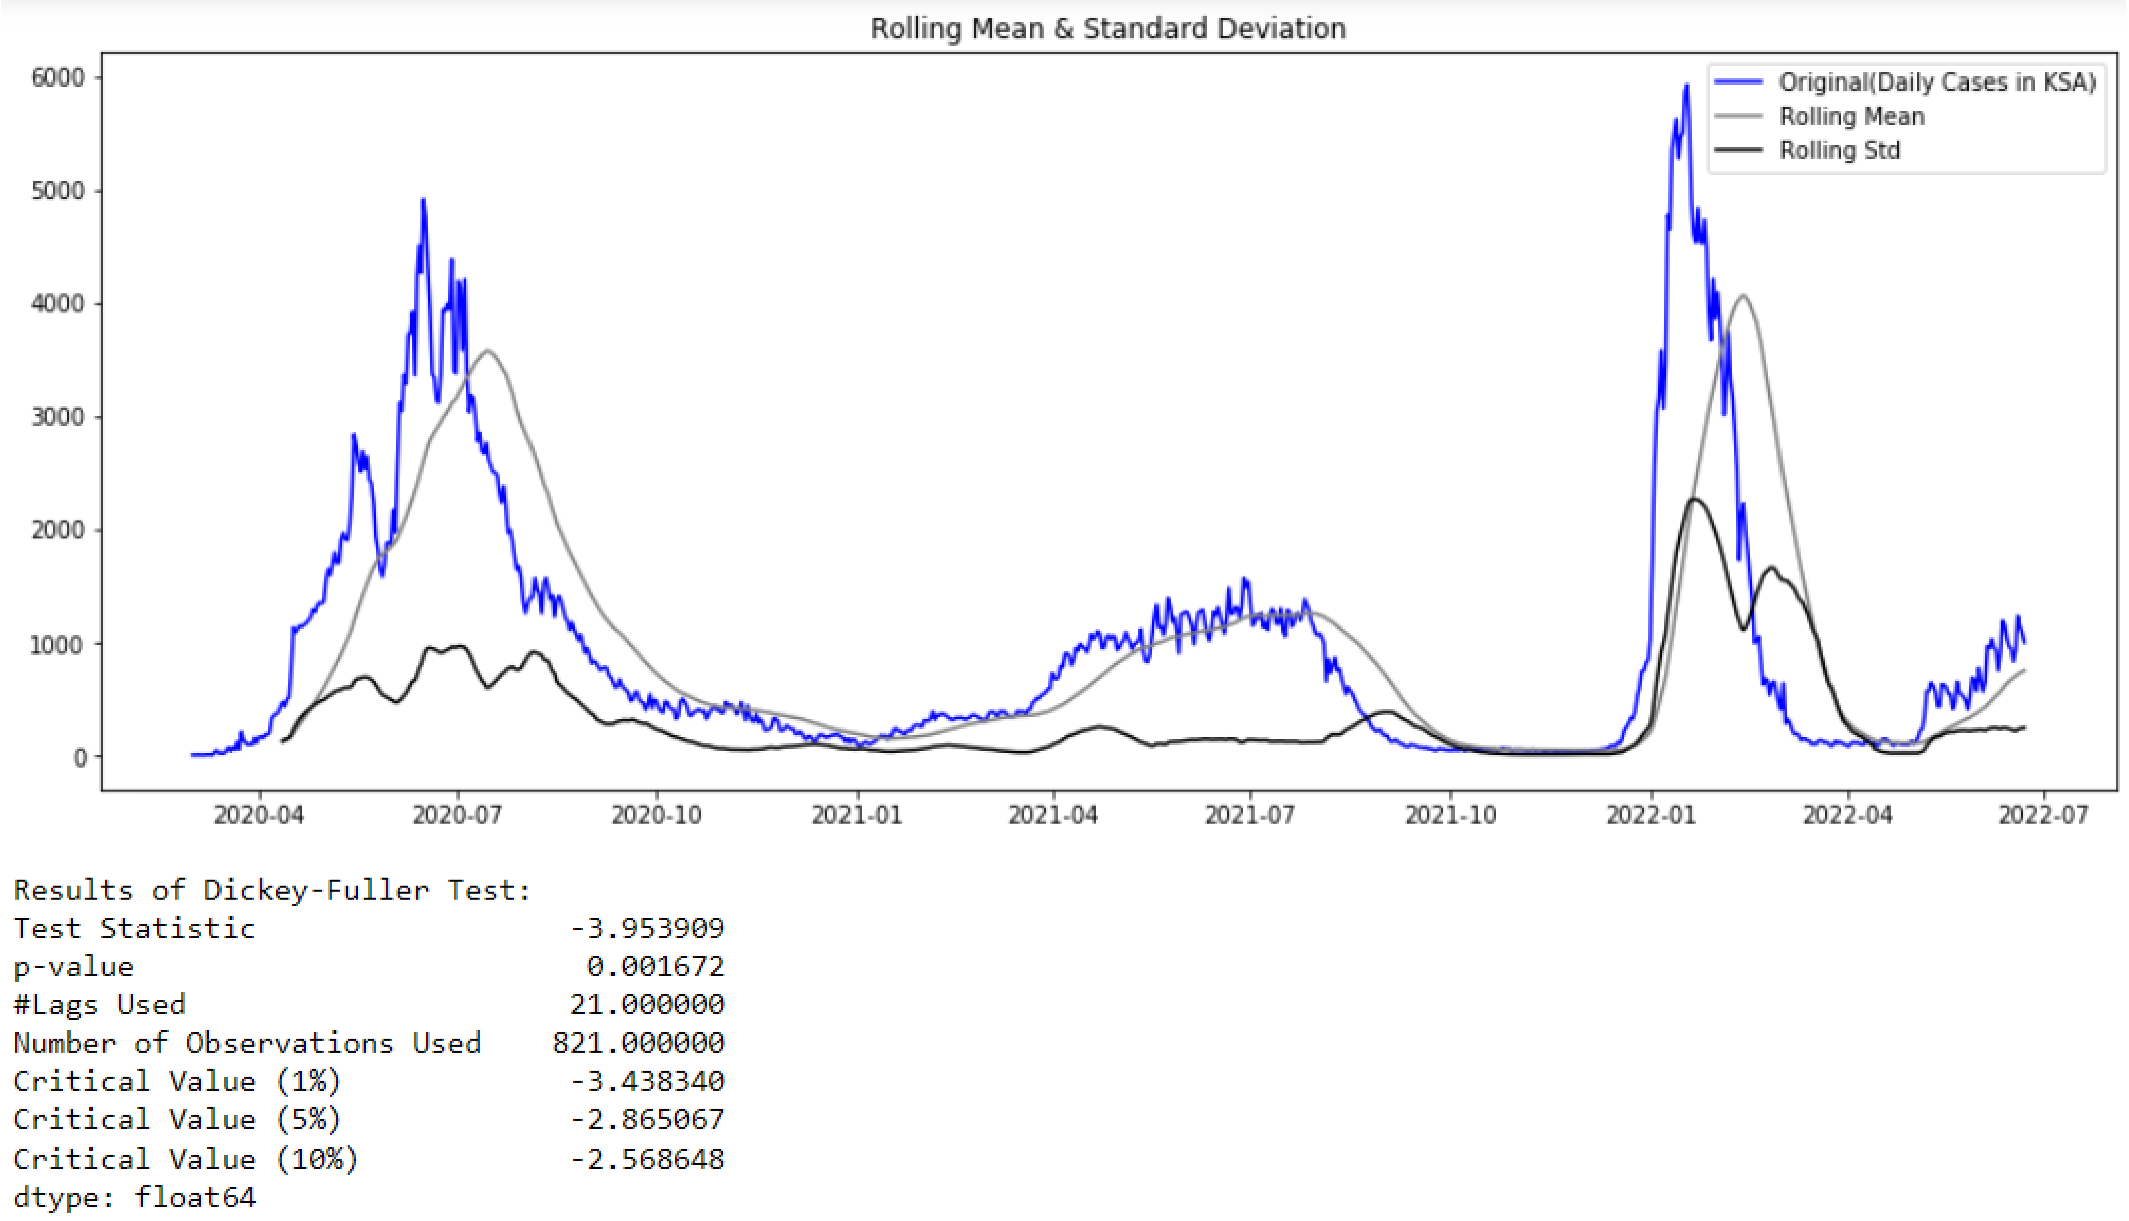Viewport: 2129px width, 1221px height.
Task: Click the 2022-07 x-axis tick label
Action: [2043, 815]
